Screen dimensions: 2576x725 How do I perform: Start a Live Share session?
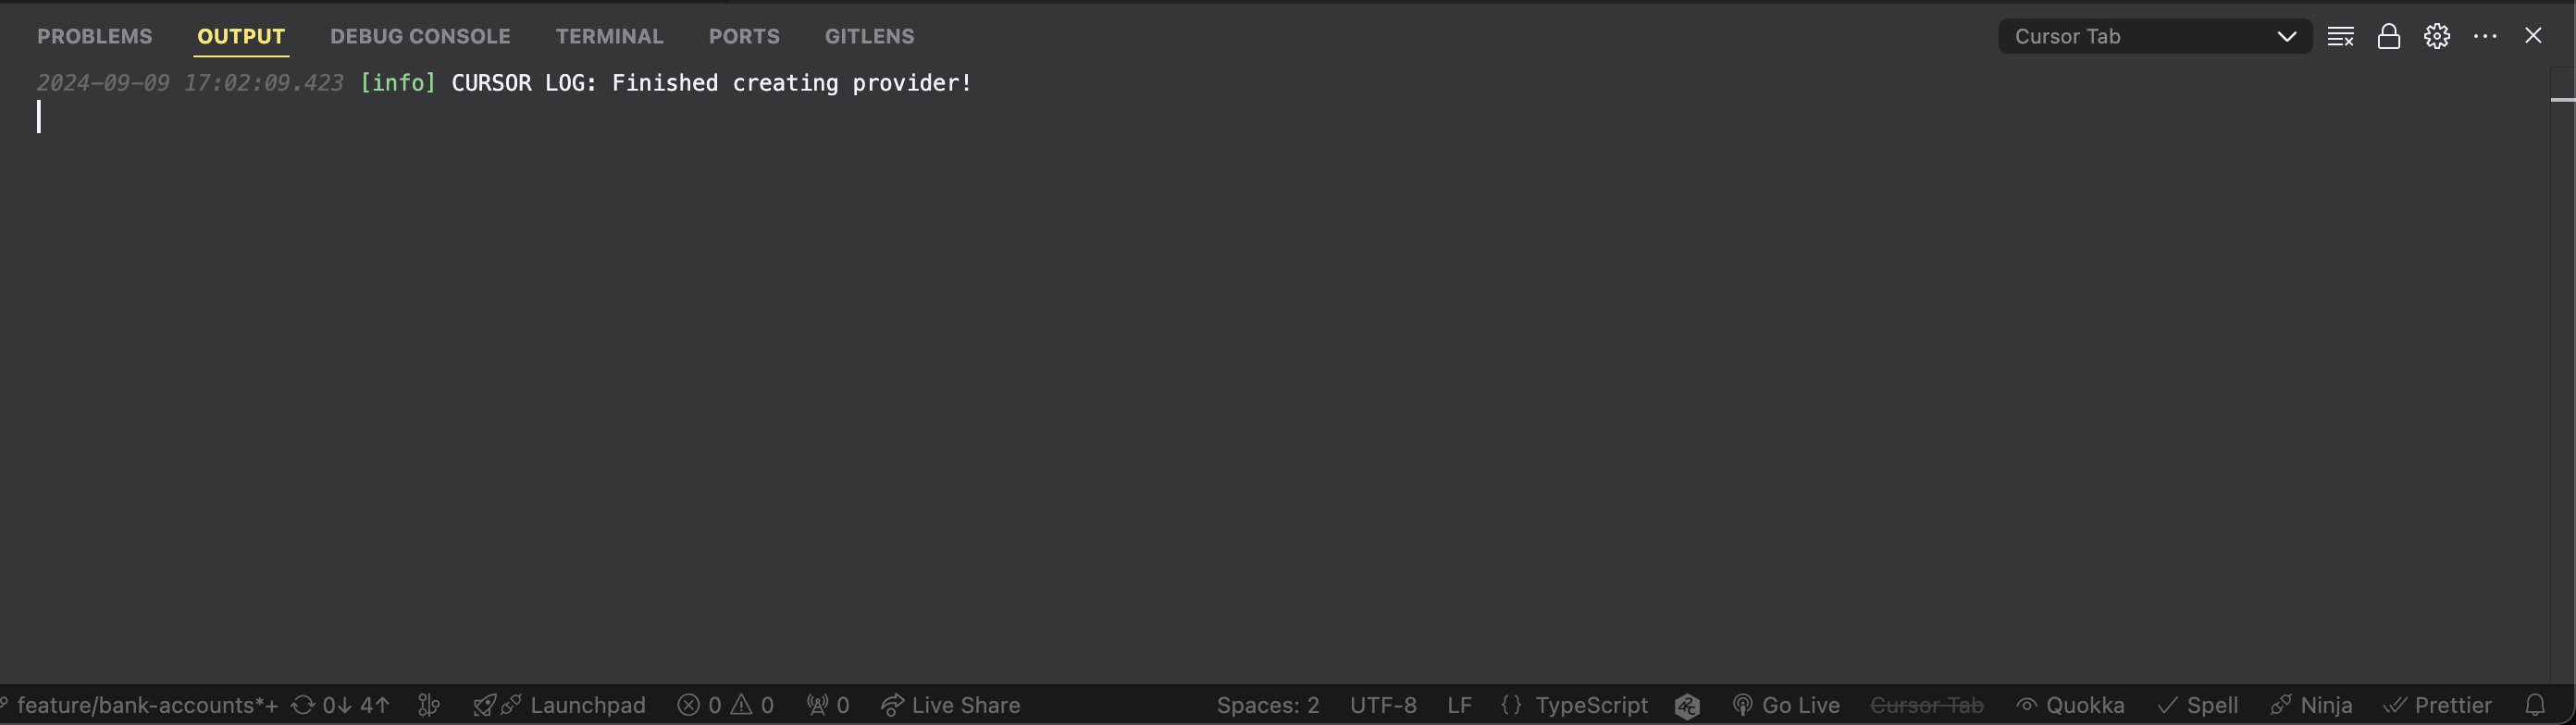pos(950,705)
